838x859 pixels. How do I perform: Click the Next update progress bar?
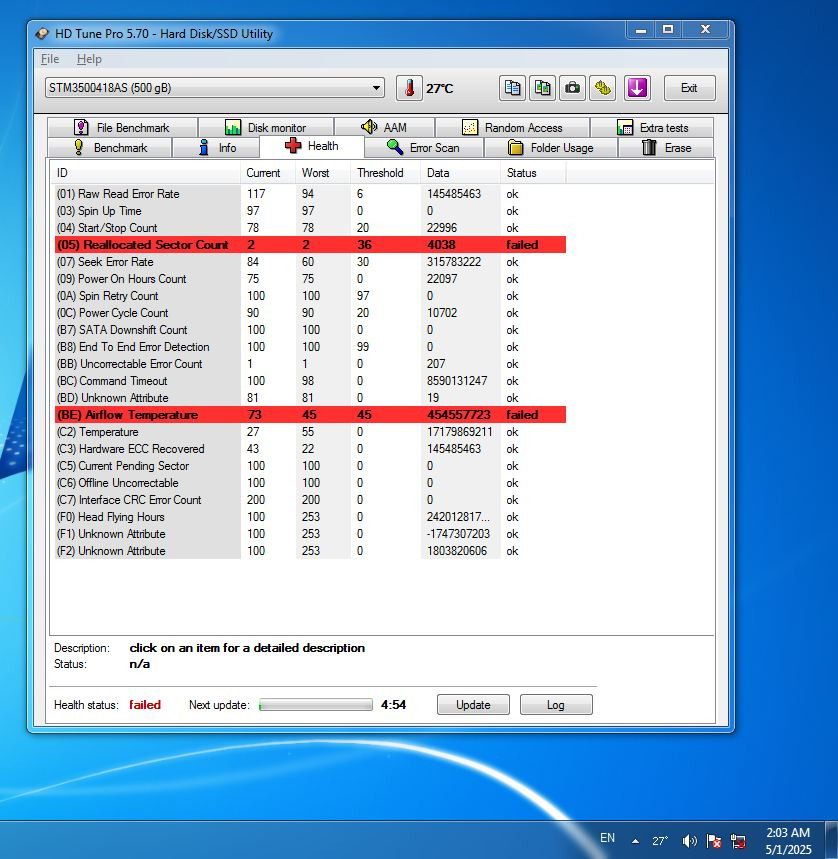pos(315,705)
